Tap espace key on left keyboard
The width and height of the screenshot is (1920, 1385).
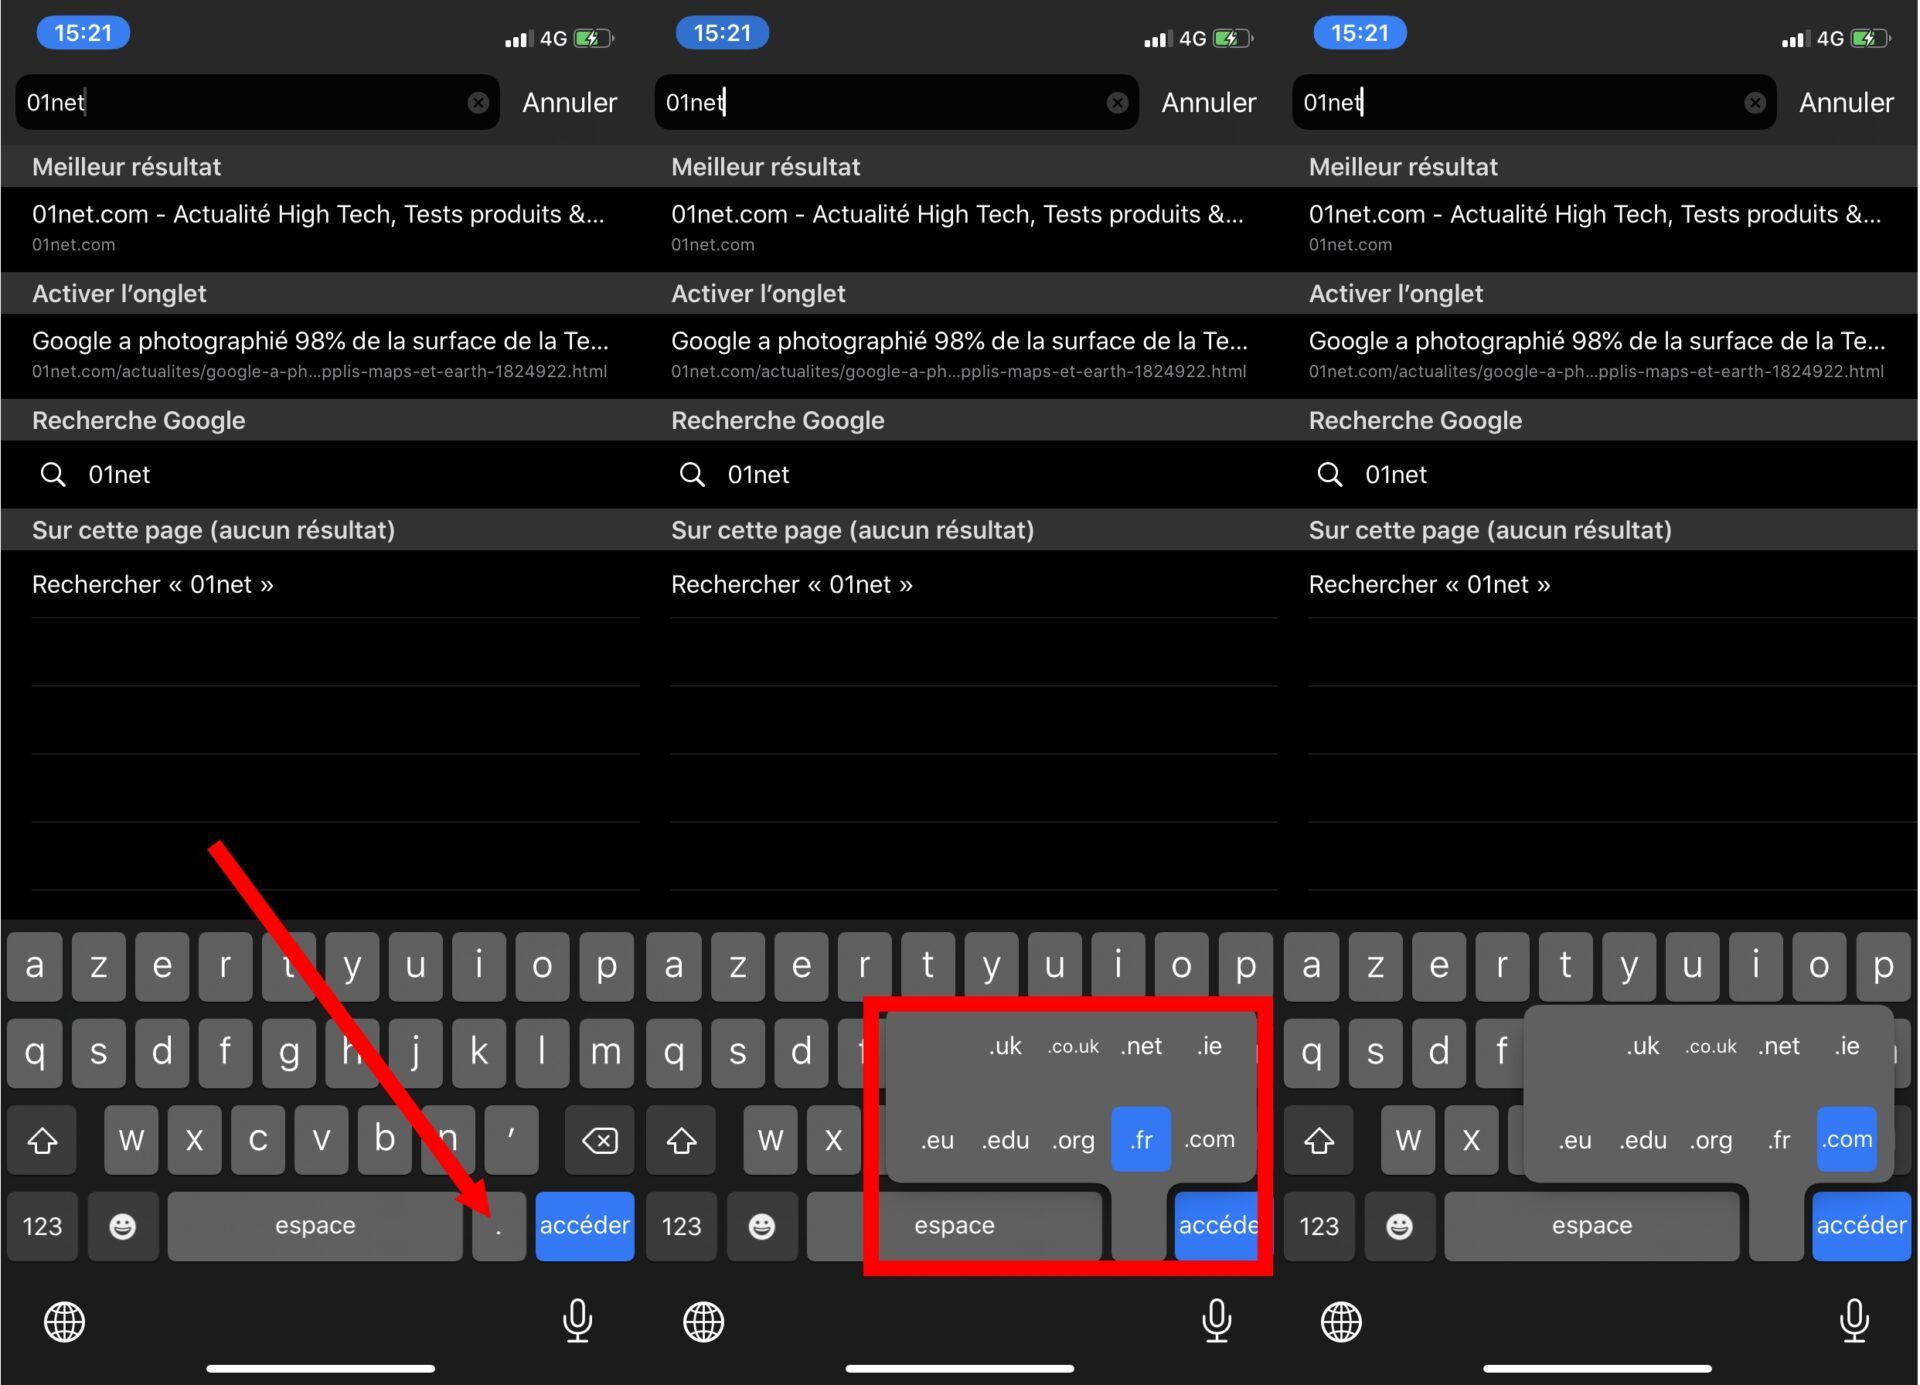click(315, 1226)
